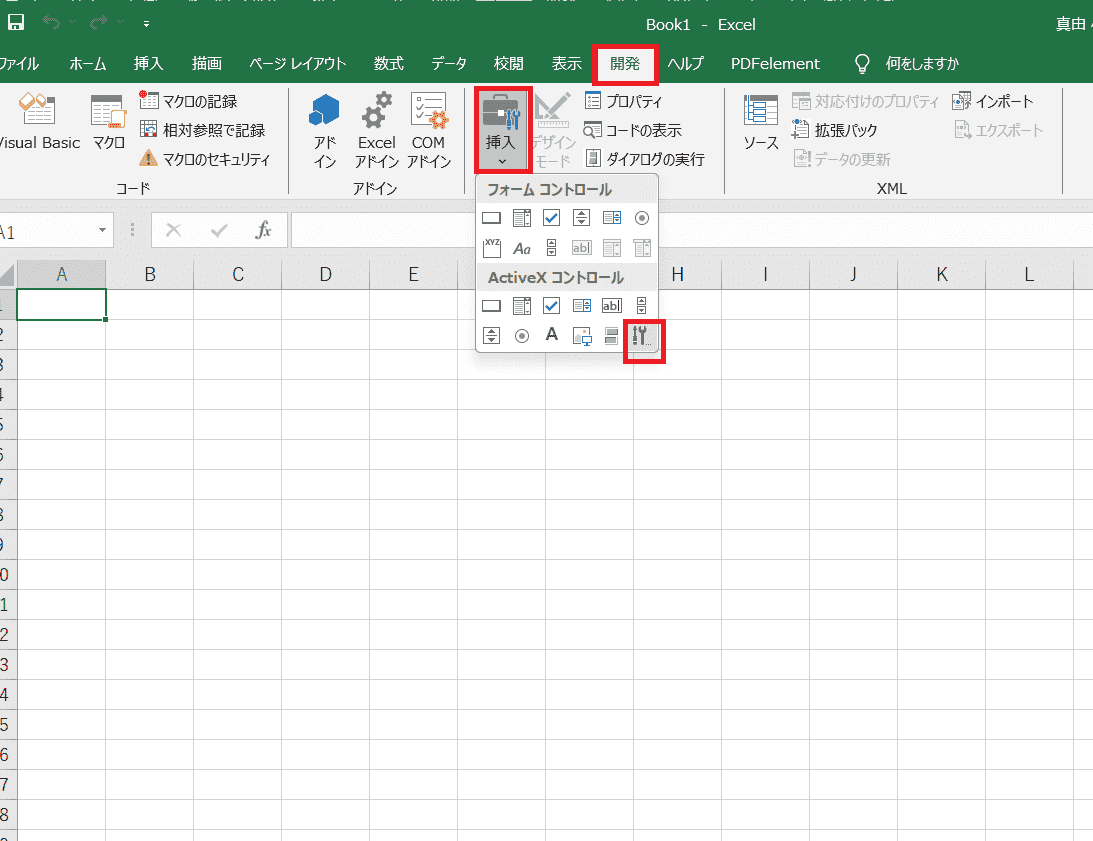Switch to the 数式 ribbon tab
Viewport: 1093px width, 841px height.
coord(389,64)
